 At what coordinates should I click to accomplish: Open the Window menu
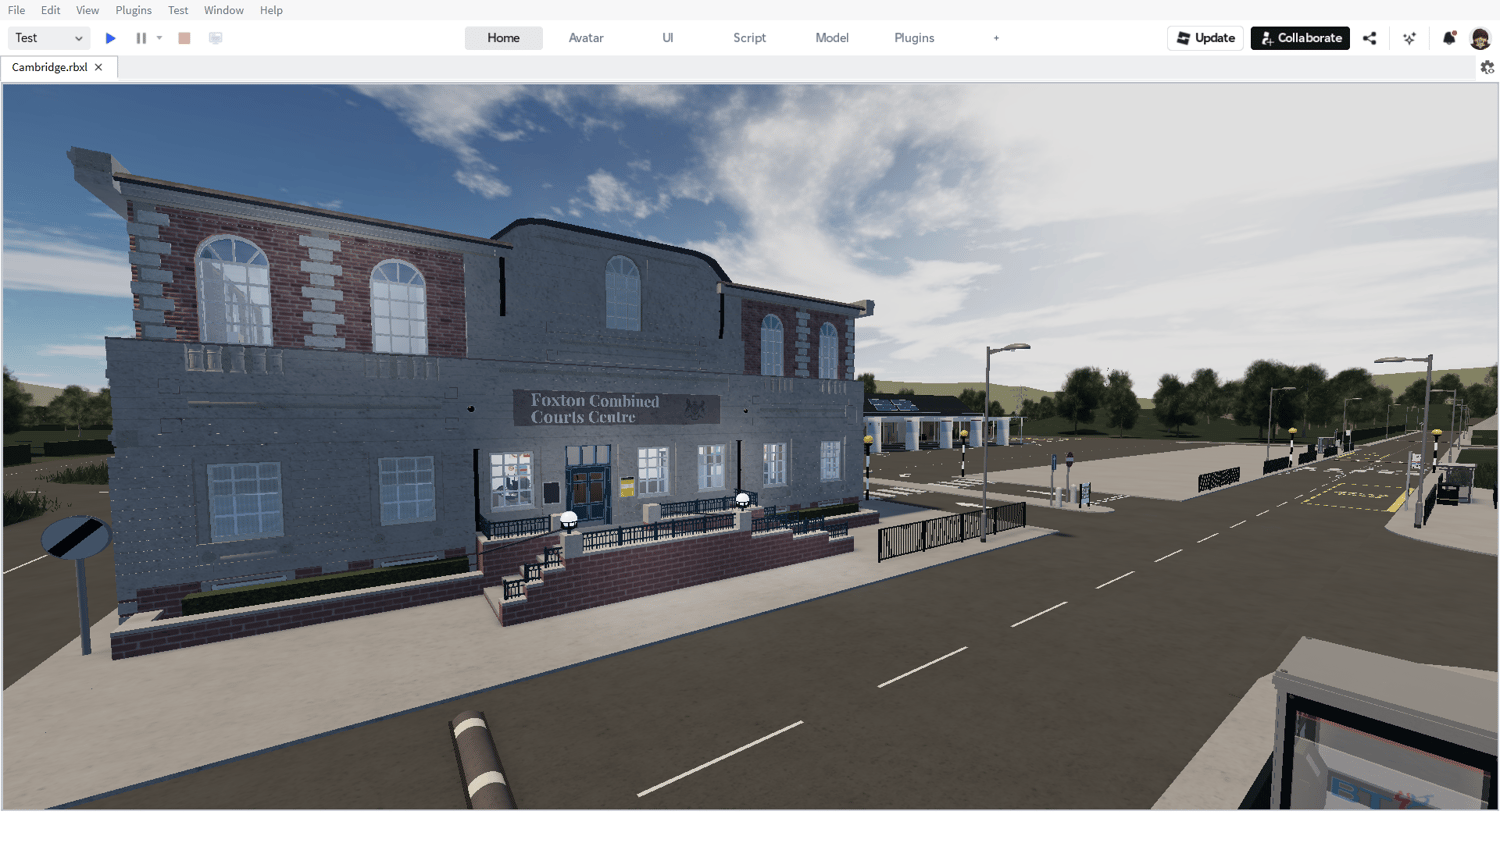point(224,10)
